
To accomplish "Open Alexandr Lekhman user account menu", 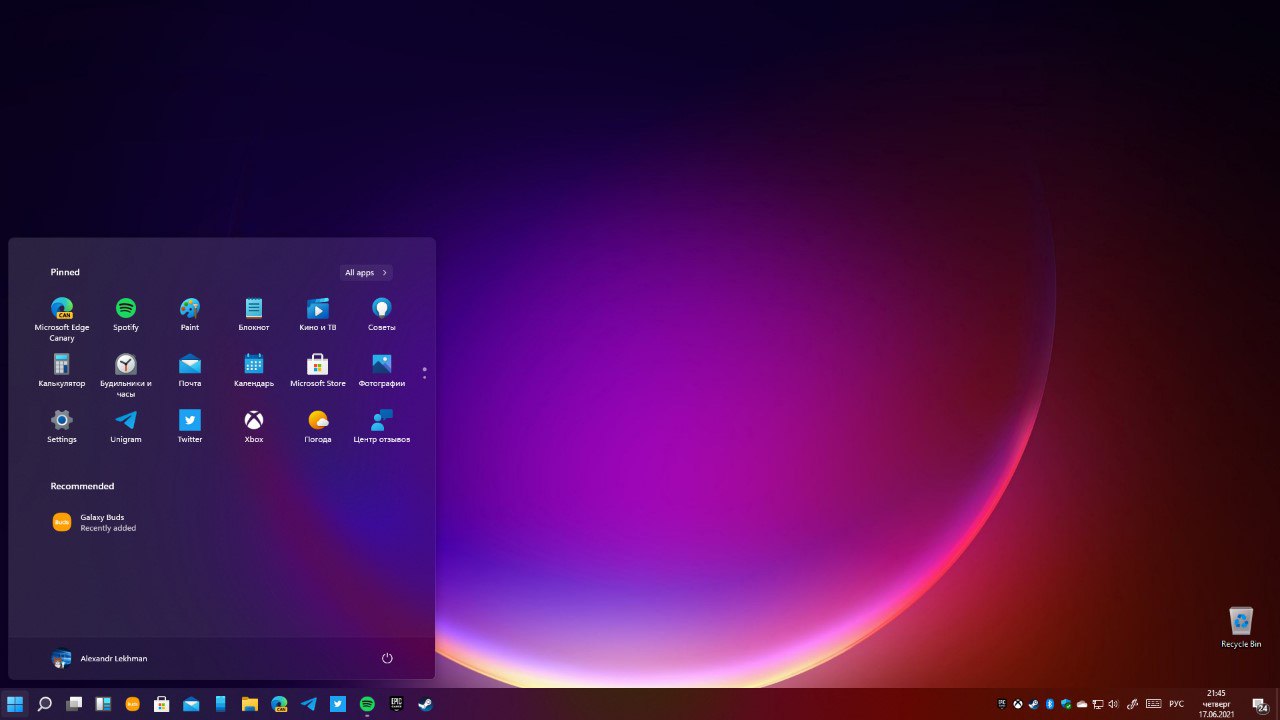I will tap(100, 658).
